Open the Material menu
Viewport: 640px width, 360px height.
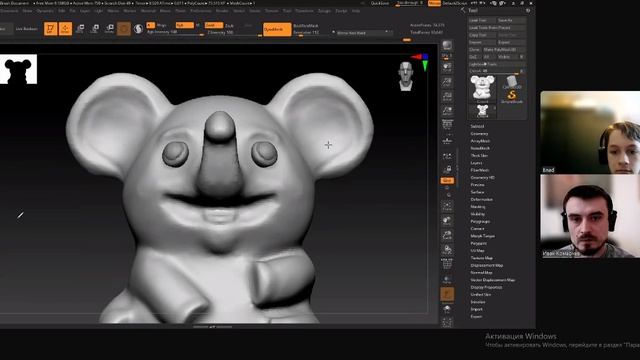[x=148, y=11]
